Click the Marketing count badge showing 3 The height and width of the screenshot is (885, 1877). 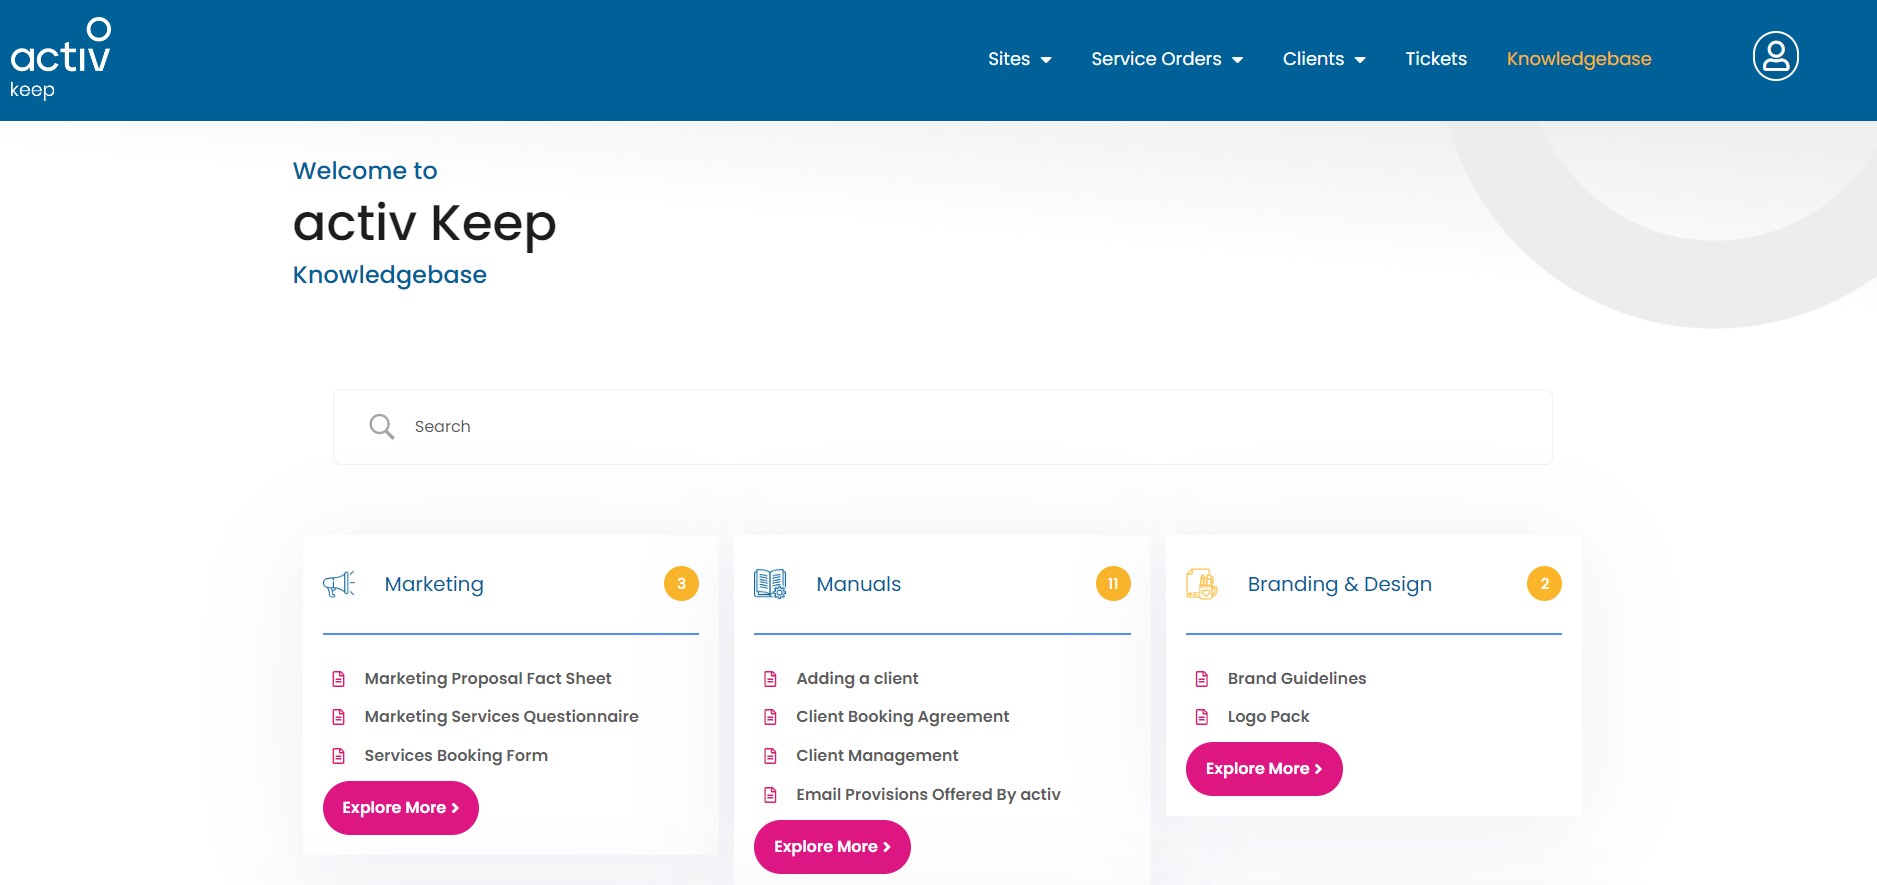click(x=681, y=584)
